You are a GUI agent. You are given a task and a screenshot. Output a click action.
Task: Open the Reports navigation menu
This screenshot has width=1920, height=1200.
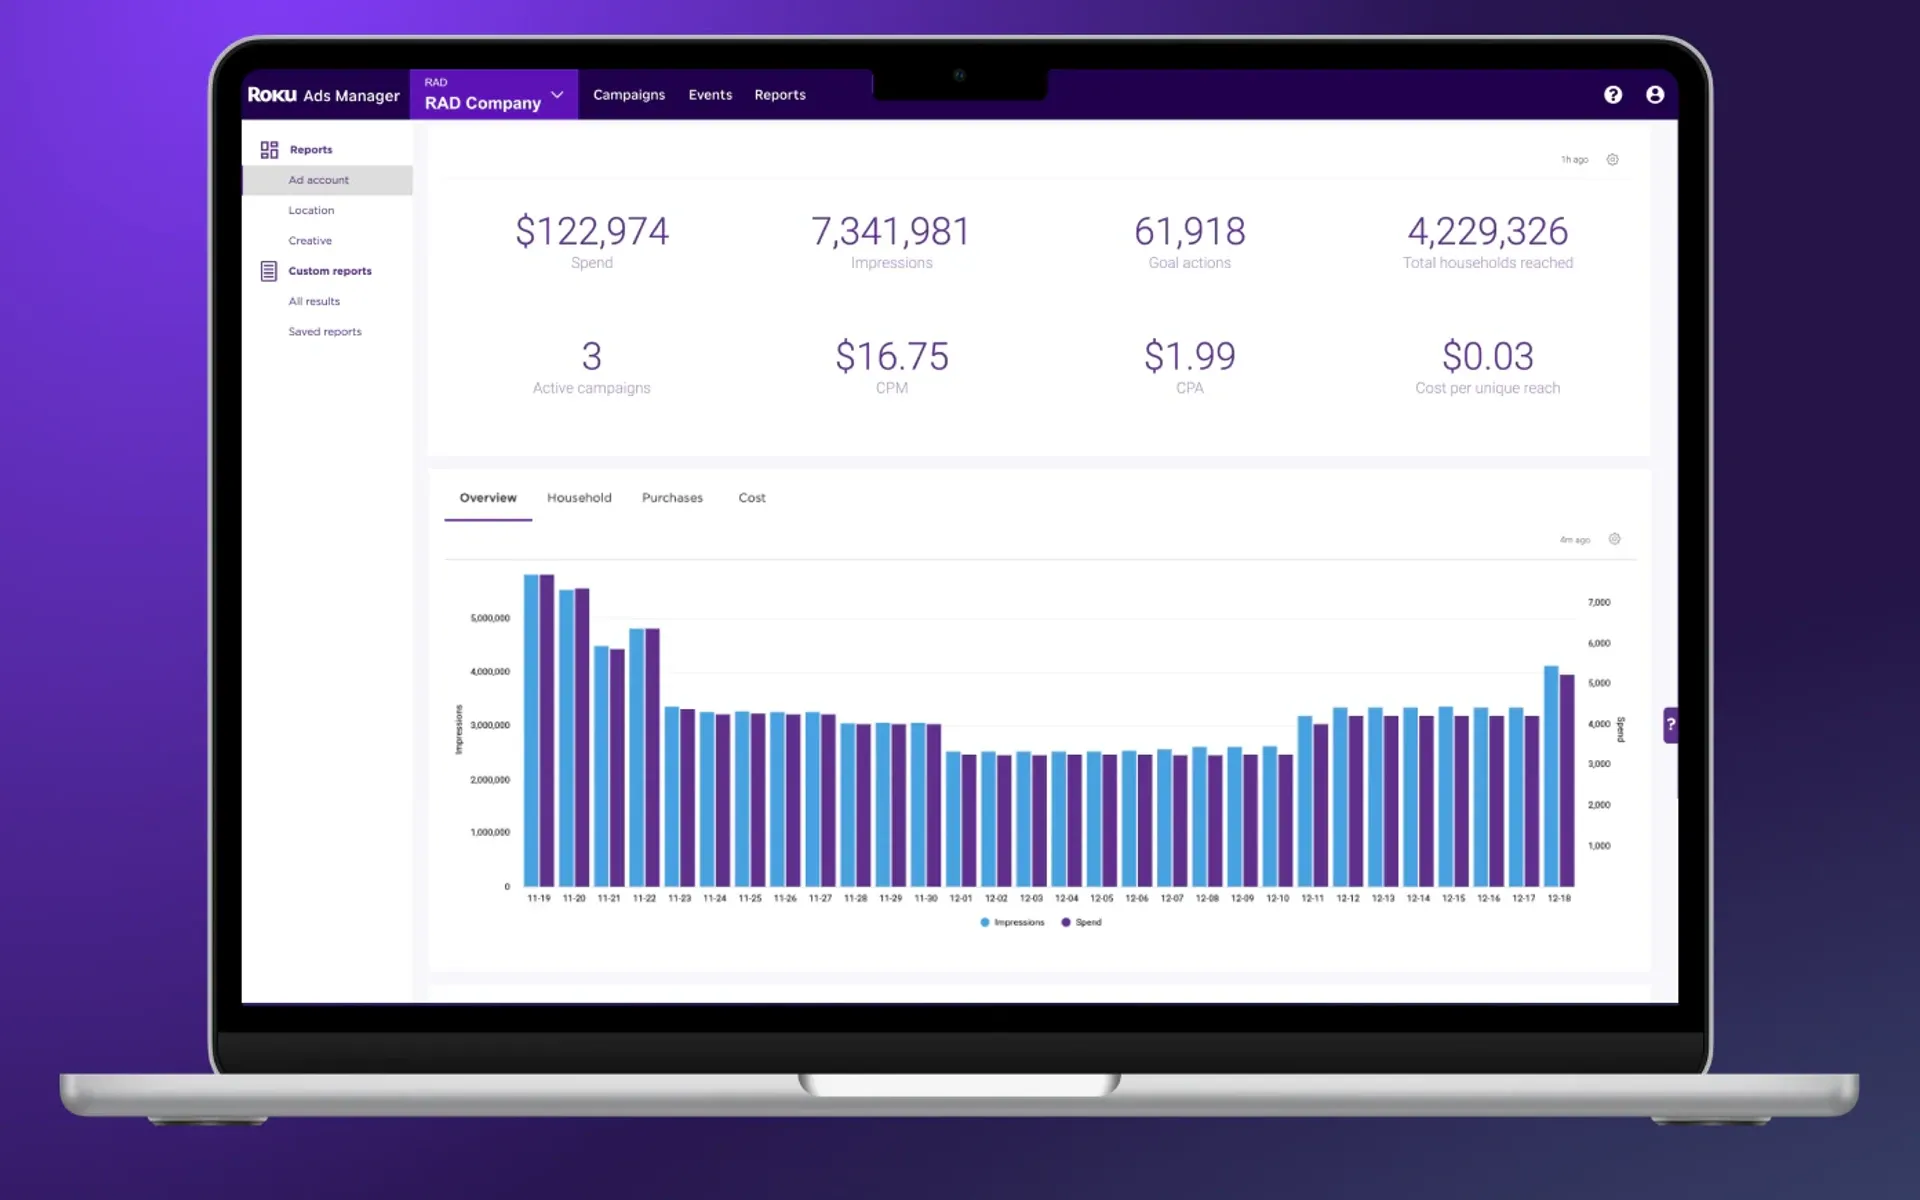(x=780, y=94)
